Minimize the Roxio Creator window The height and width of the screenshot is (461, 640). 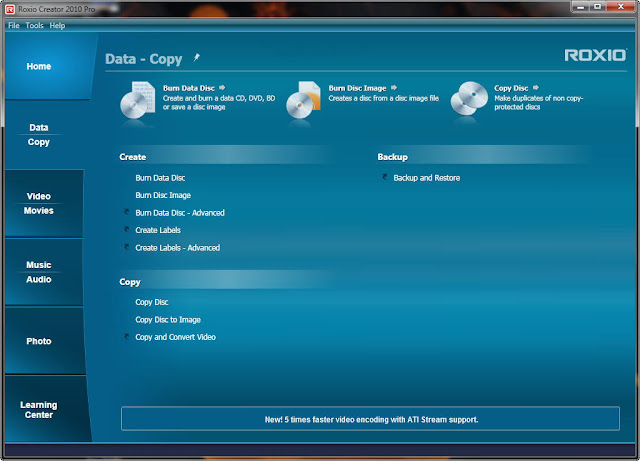[x=580, y=7]
